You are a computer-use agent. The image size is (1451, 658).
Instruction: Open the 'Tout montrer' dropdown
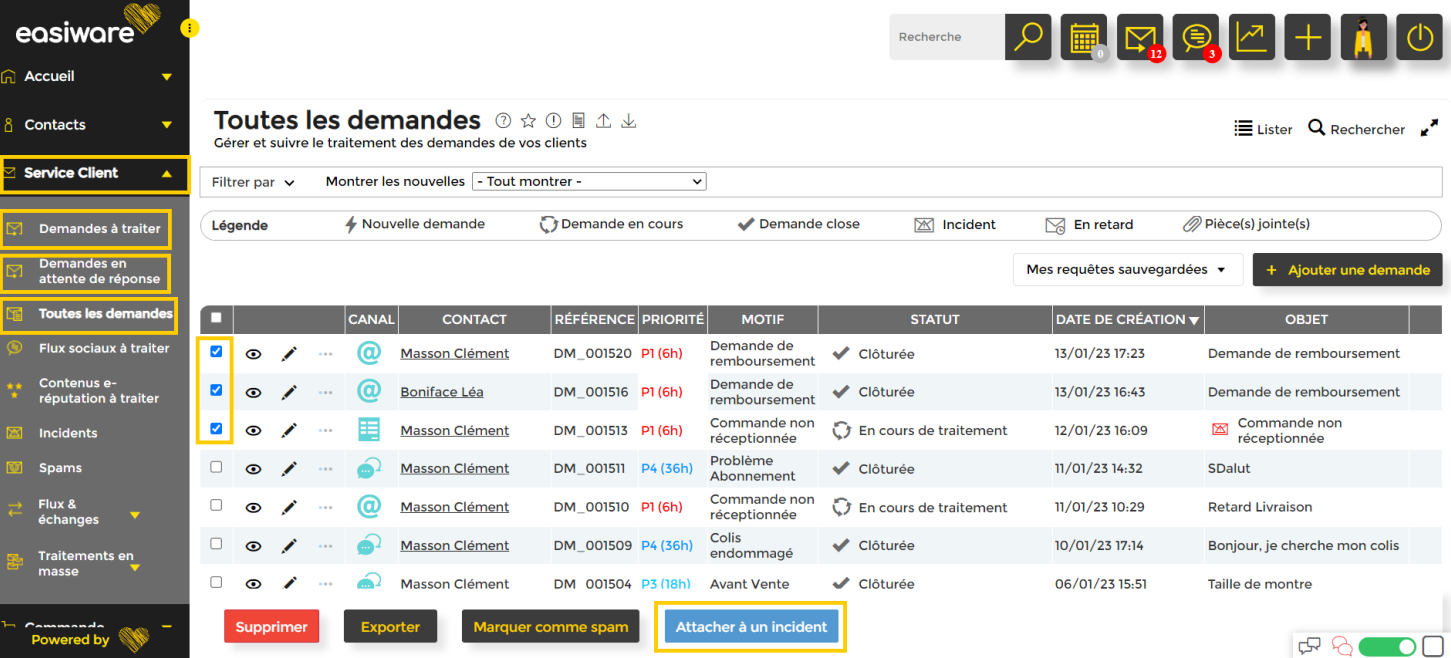[589, 182]
